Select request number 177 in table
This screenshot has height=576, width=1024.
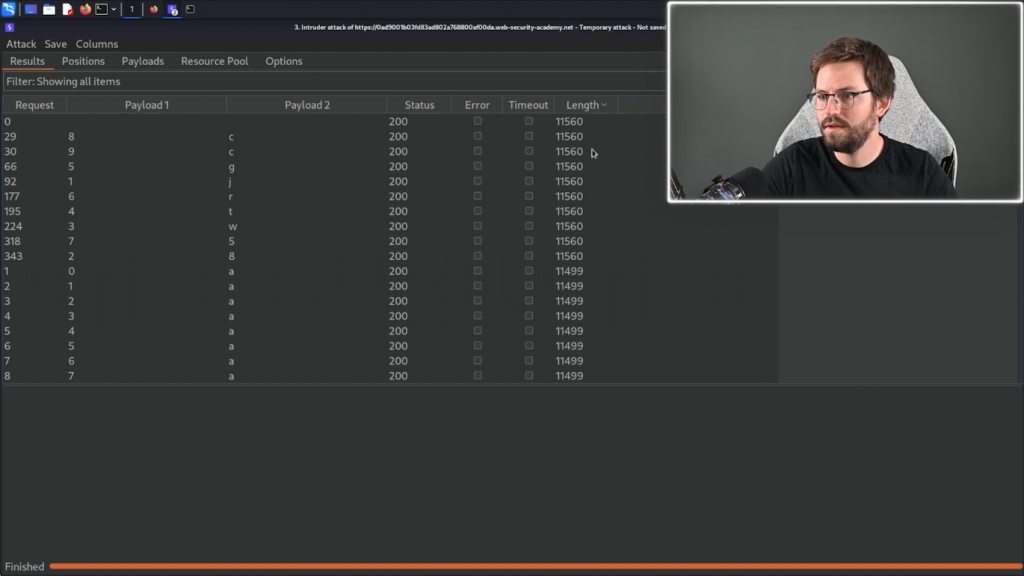click(x=12, y=197)
